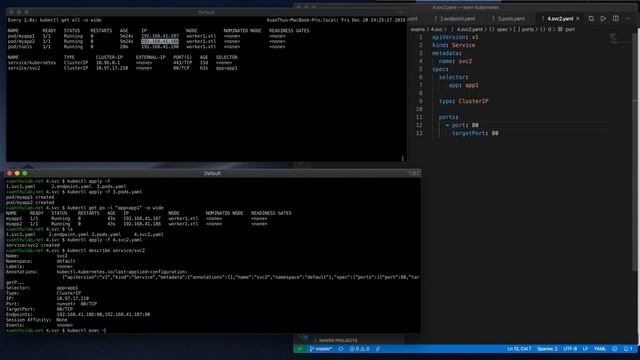Click the sync changes icon in status bar

click(341, 349)
